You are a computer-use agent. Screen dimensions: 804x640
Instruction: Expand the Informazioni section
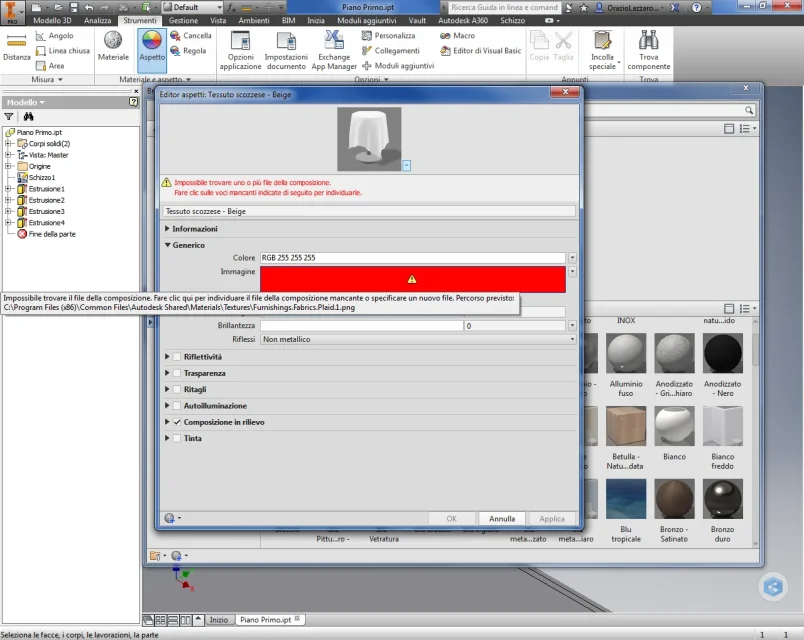pos(167,229)
